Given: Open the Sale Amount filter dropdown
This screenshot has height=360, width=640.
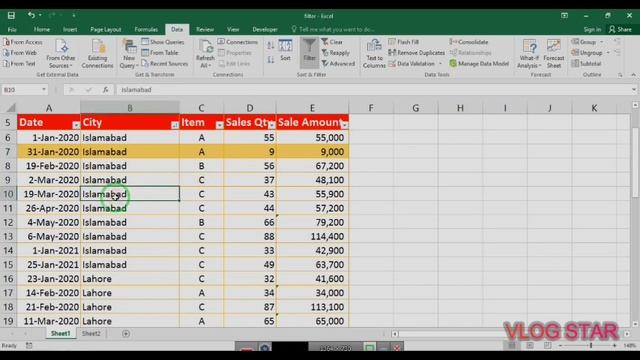Looking at the screenshot, I should click(x=344, y=125).
